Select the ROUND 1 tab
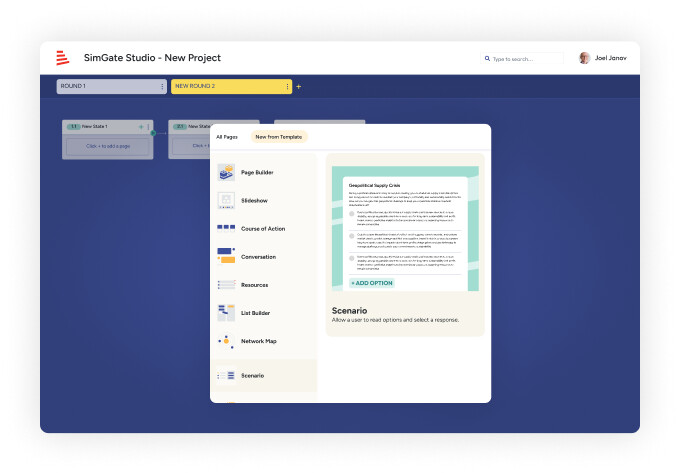The width and height of the screenshot is (680, 473). click(x=111, y=86)
